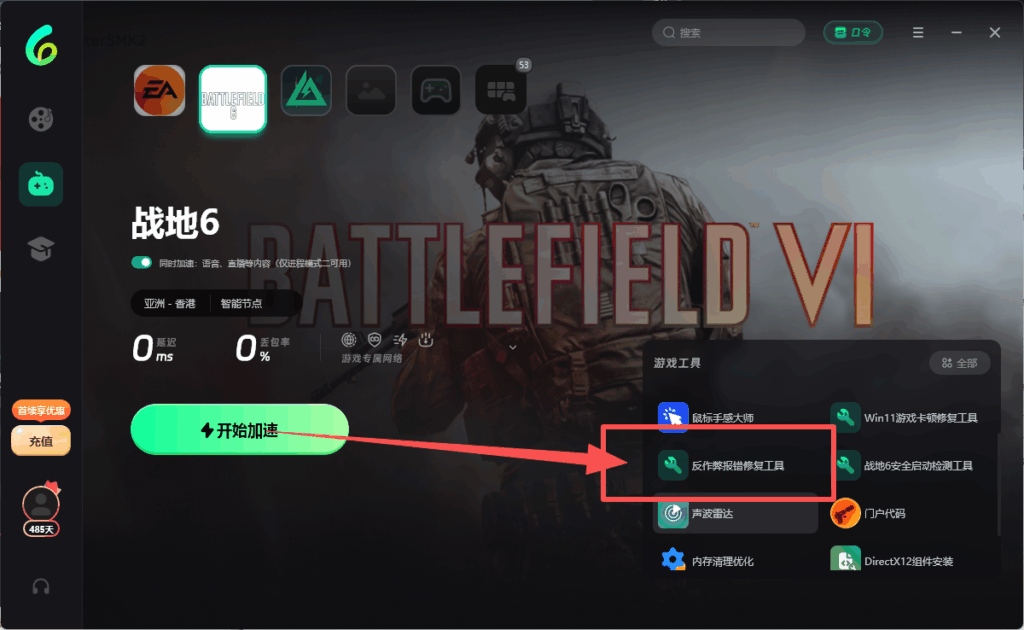Screen dimensions: 1024x630
Task: Open the 亚洲-香港 region selector
Action: (x=170, y=304)
